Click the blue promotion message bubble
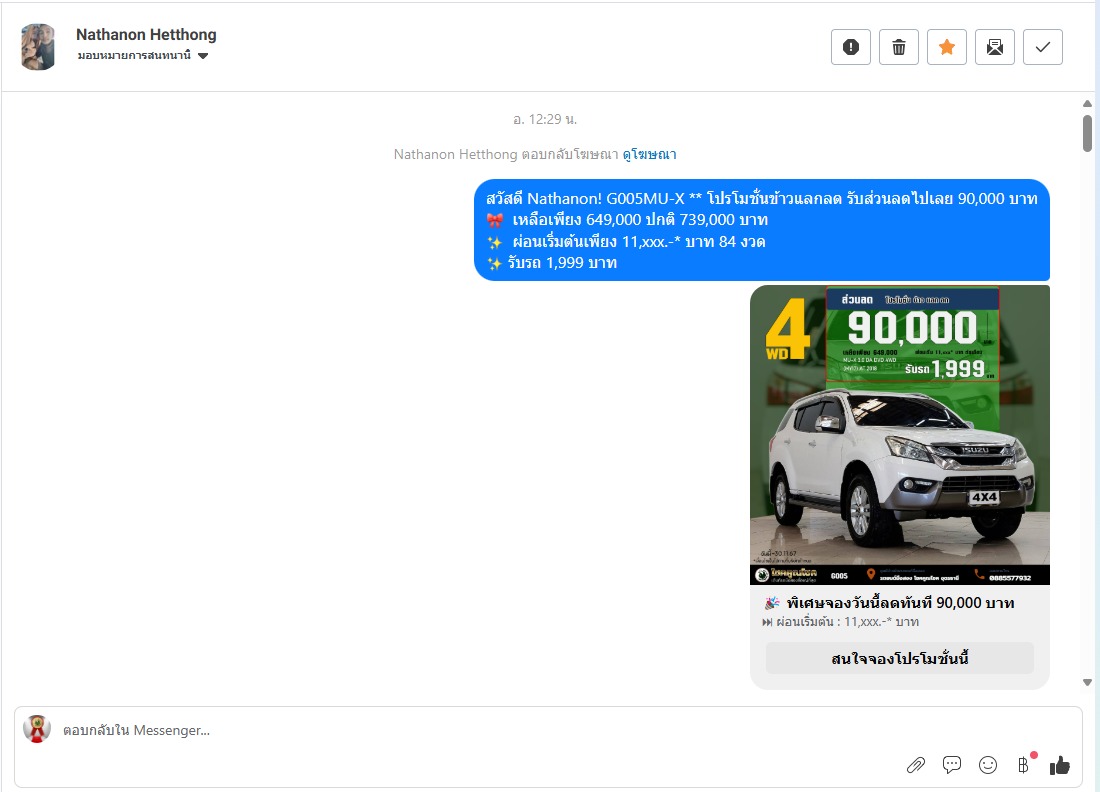This screenshot has width=1100, height=792. [761, 230]
